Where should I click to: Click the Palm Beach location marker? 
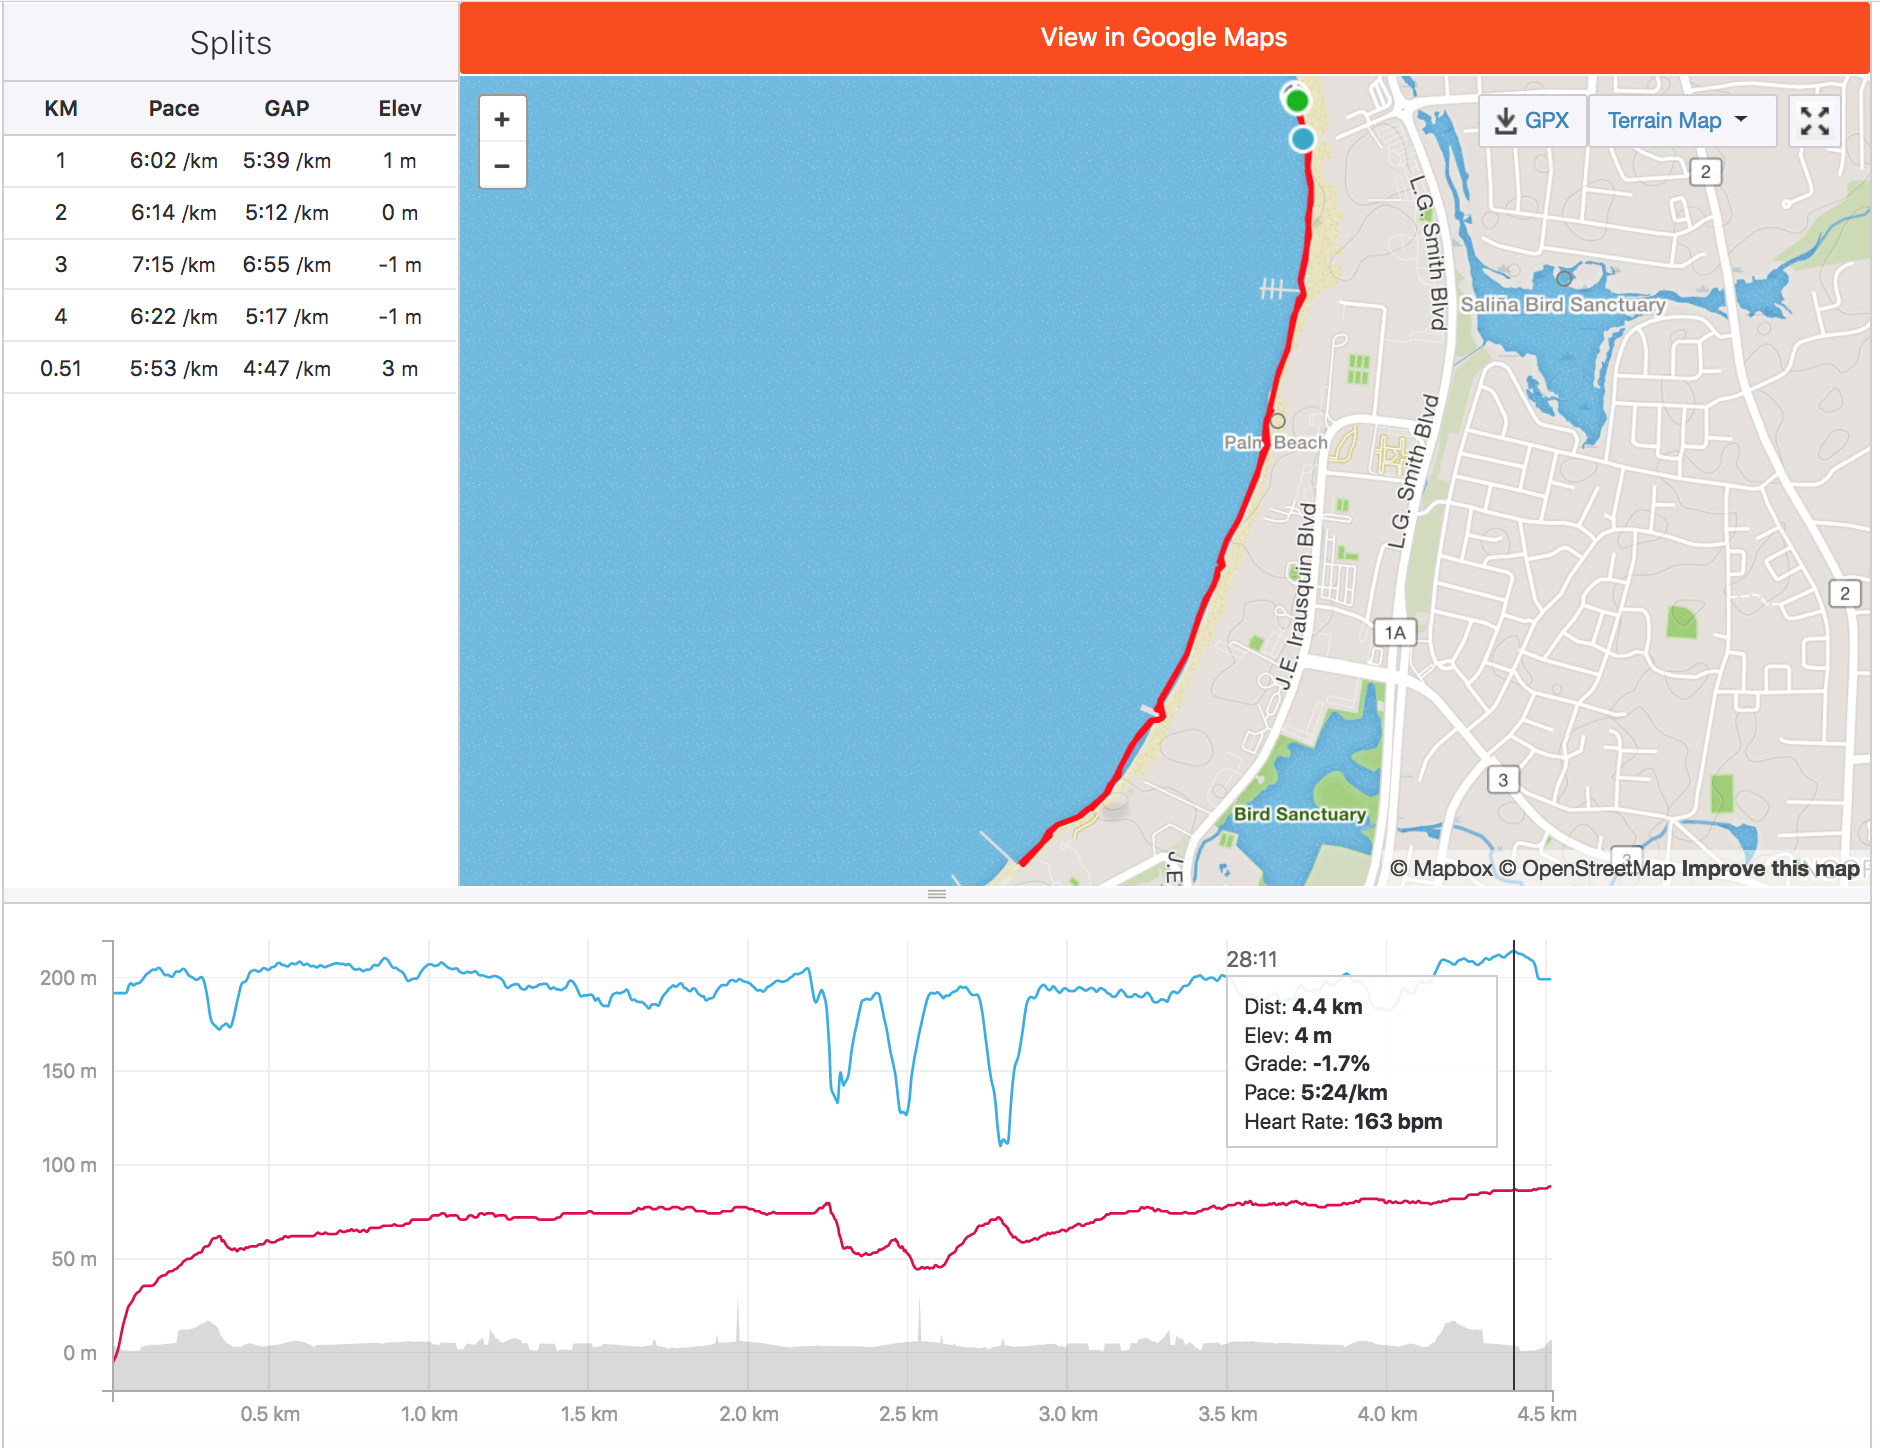(x=1277, y=421)
